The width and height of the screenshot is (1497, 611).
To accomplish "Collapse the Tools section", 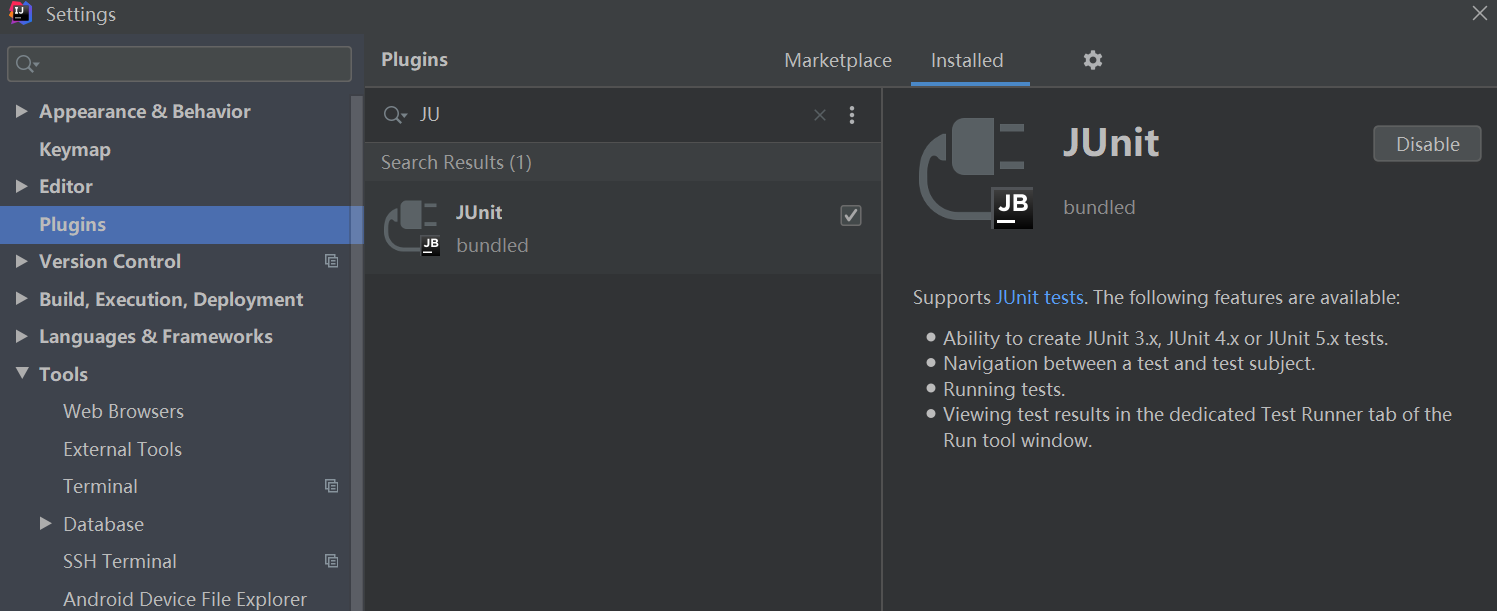I will (x=21, y=374).
